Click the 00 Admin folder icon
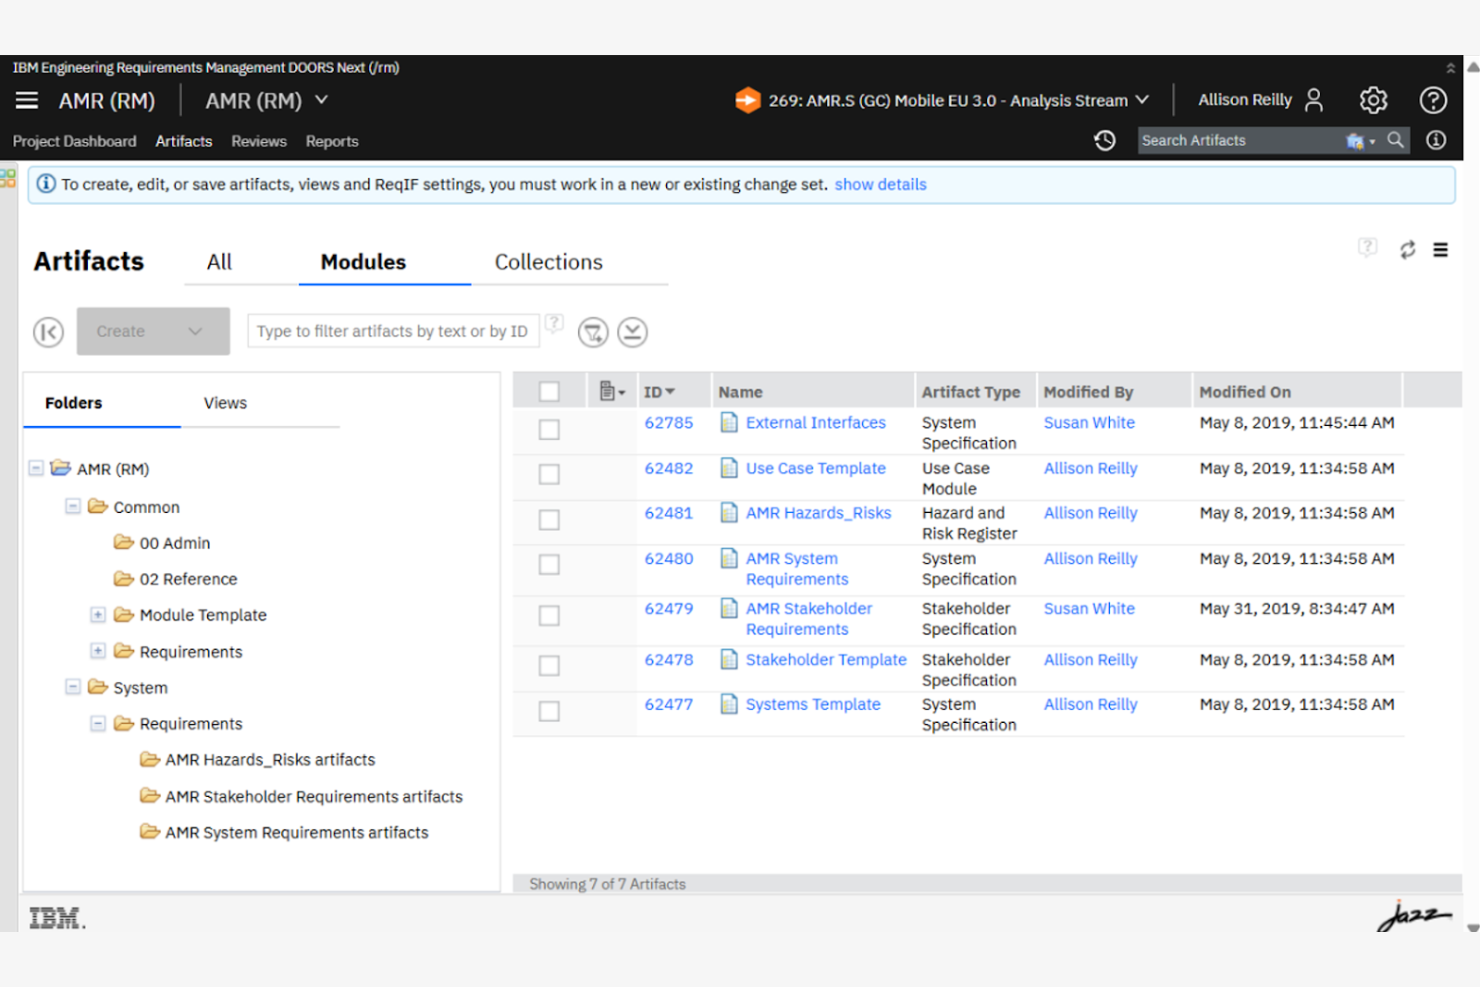This screenshot has height=987, width=1480. coord(123,542)
